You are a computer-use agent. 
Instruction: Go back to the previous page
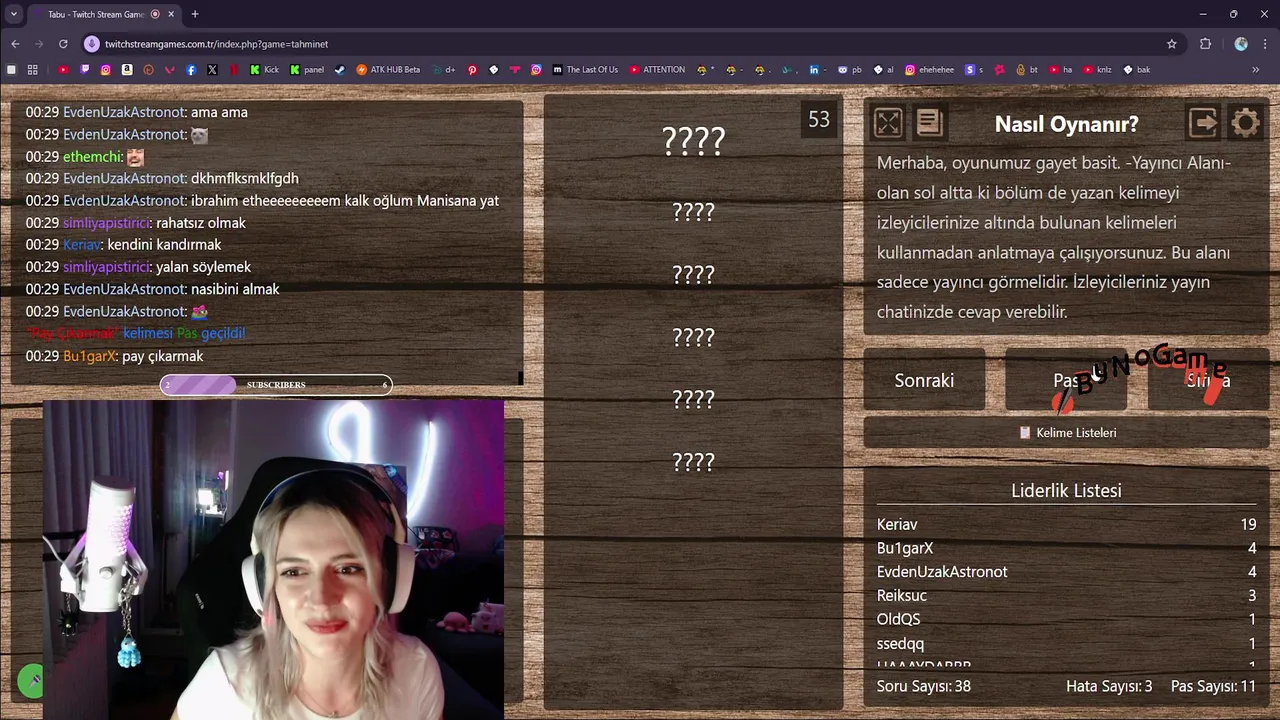click(15, 44)
